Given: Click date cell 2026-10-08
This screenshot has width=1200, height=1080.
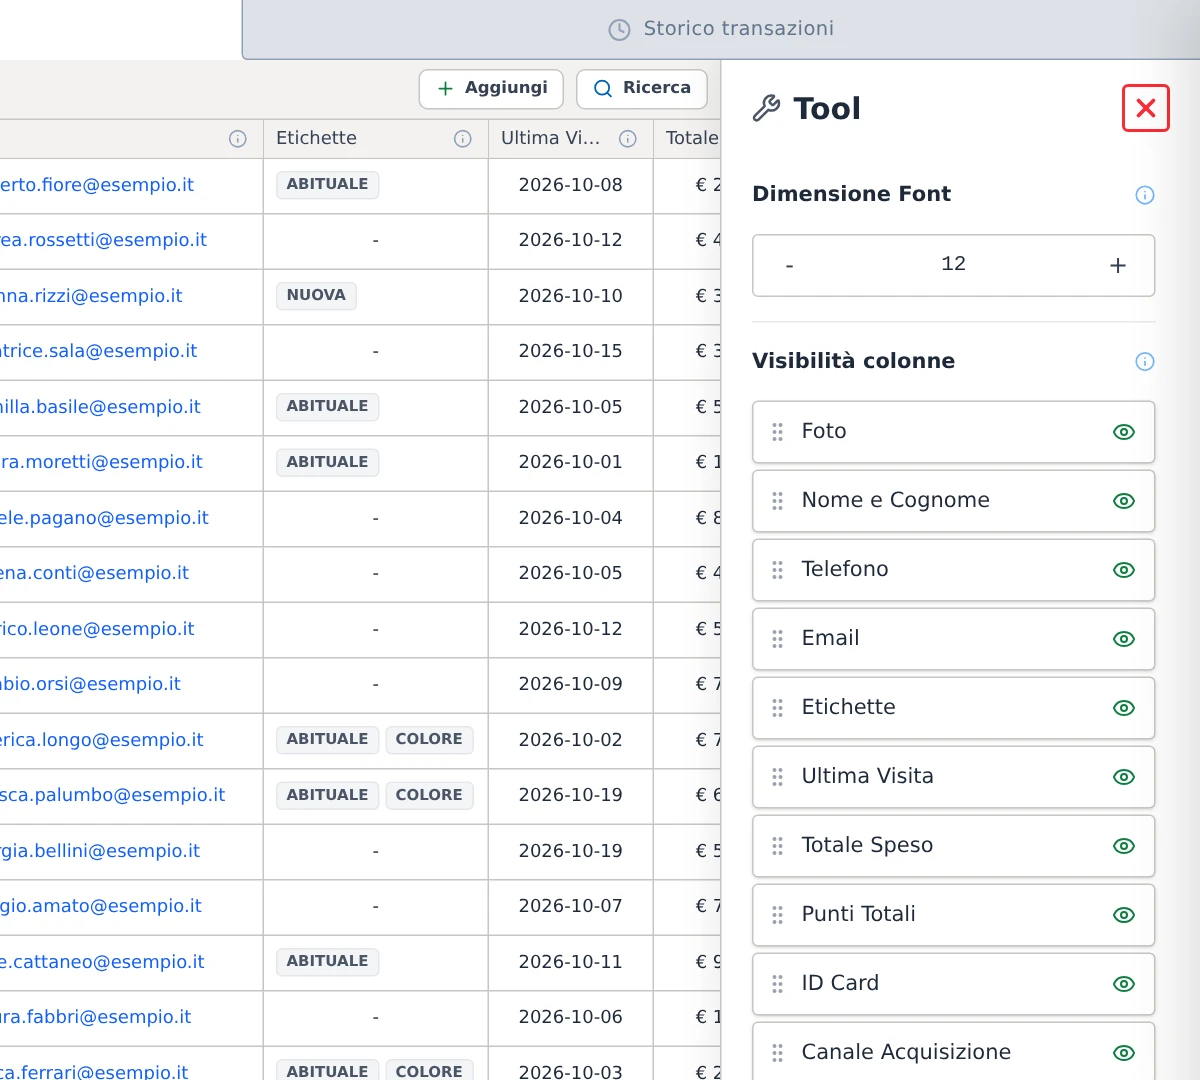Looking at the screenshot, I should point(570,185).
